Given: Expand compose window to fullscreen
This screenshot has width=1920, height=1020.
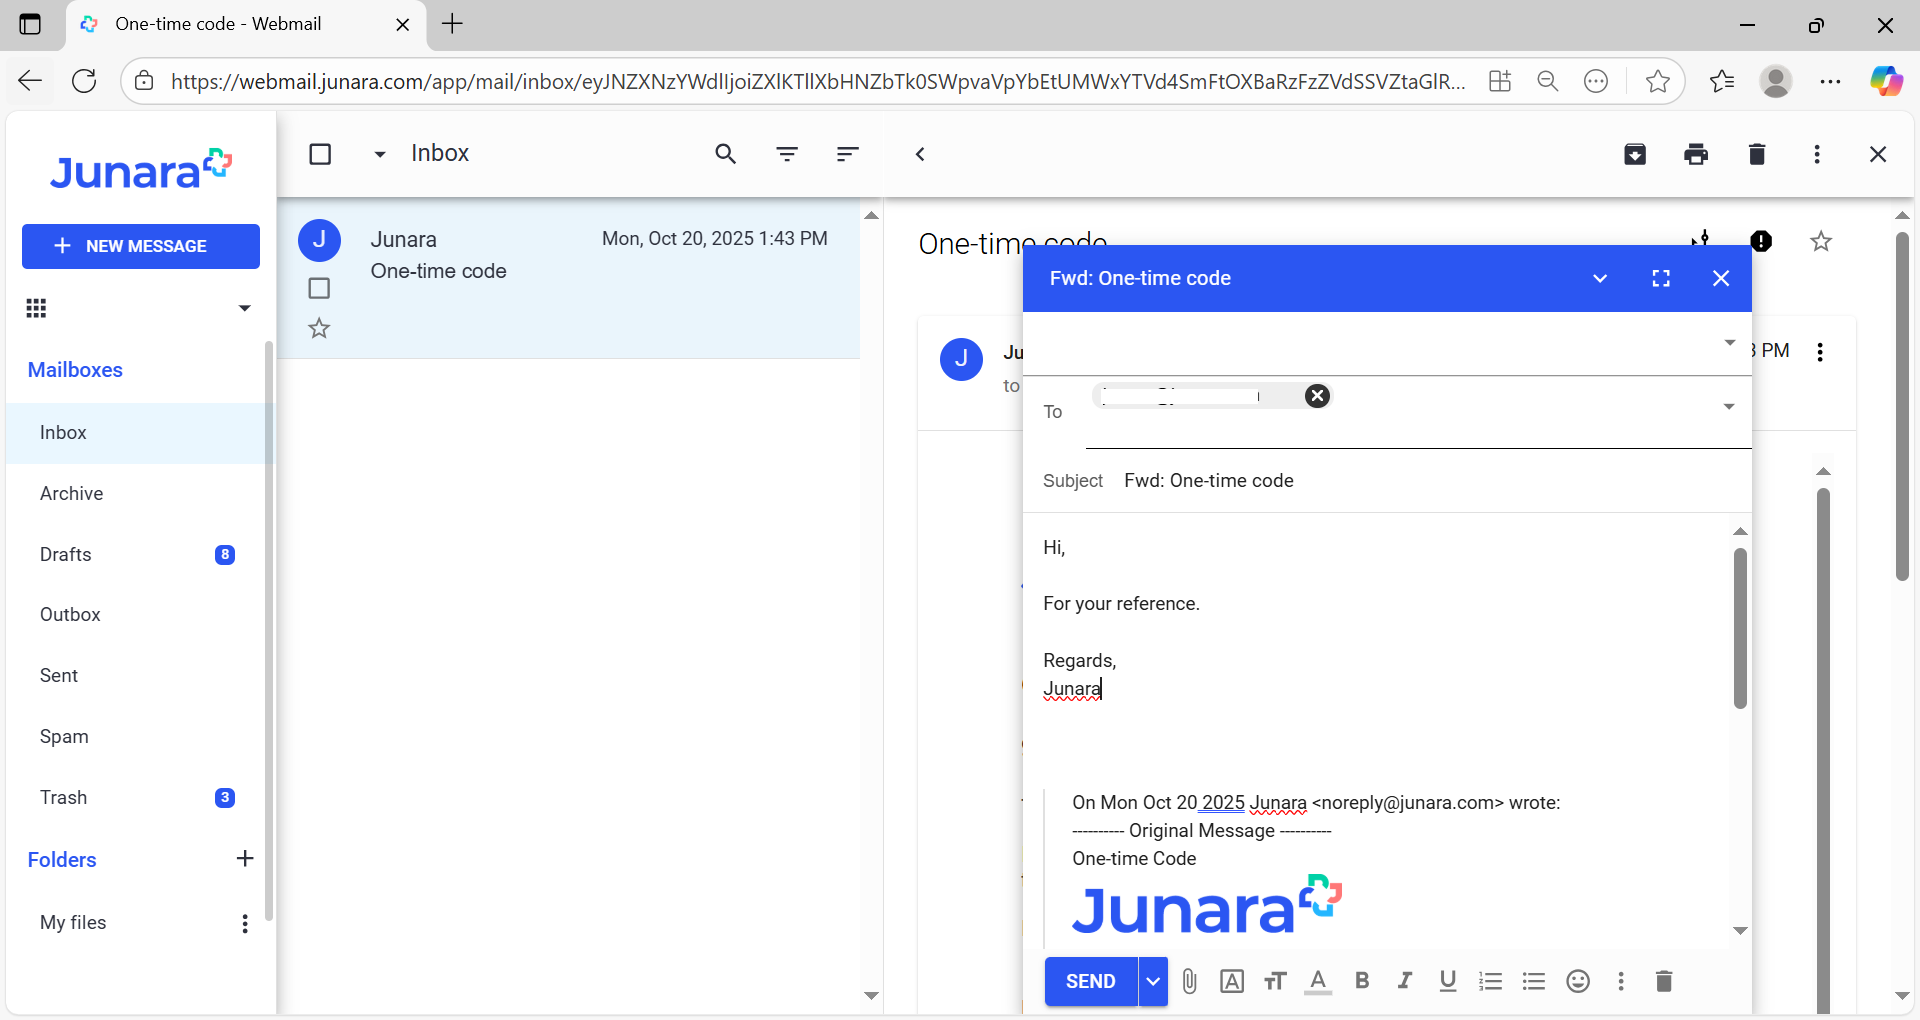Looking at the screenshot, I should [x=1661, y=279].
